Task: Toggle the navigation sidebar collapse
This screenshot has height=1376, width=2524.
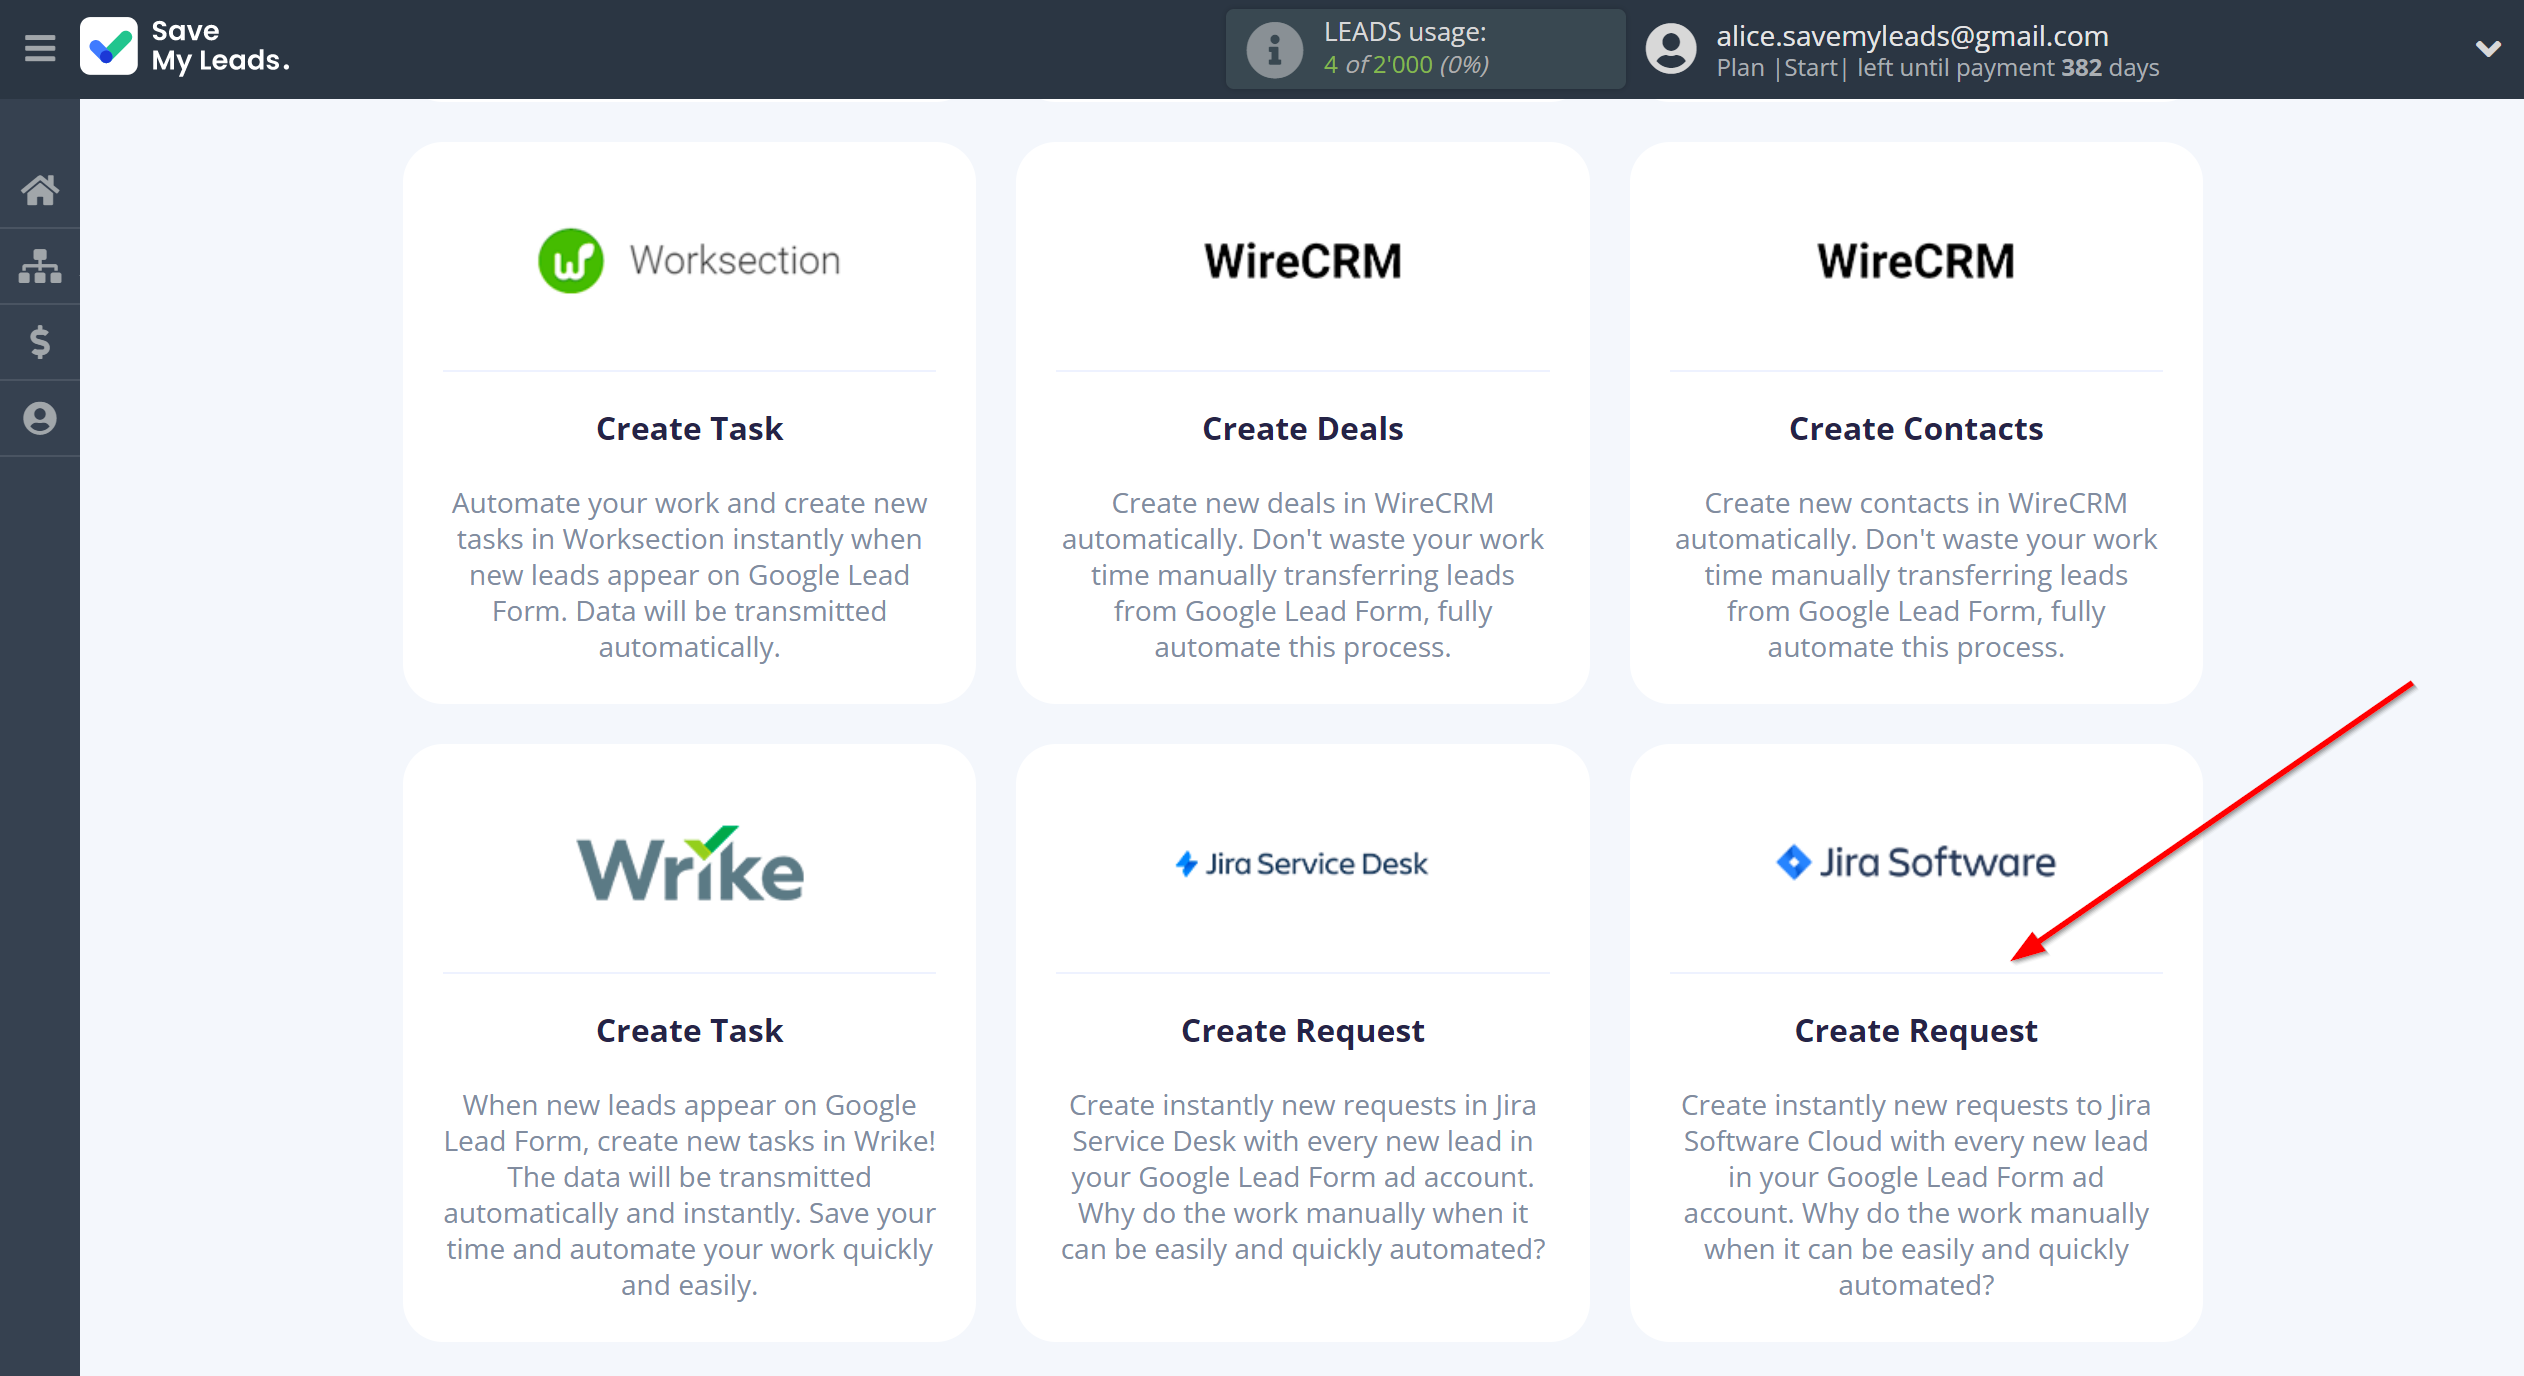Action: pos(39,47)
